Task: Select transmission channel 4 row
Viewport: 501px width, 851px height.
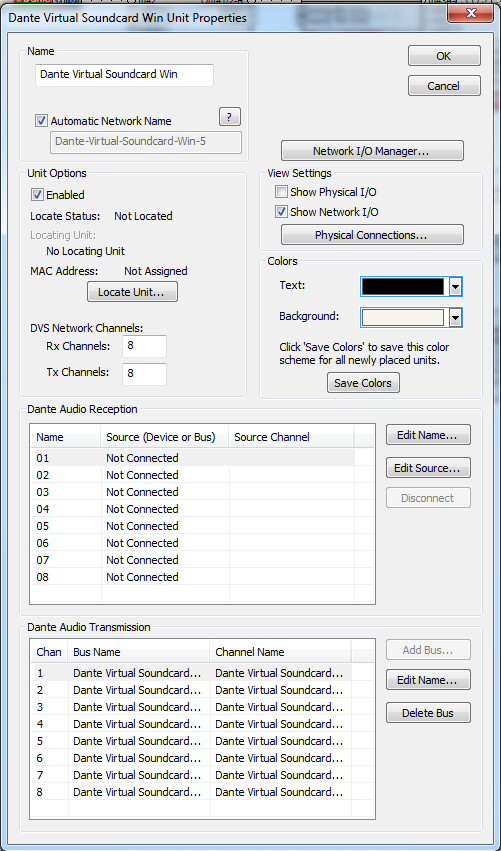Action: click(x=191, y=724)
